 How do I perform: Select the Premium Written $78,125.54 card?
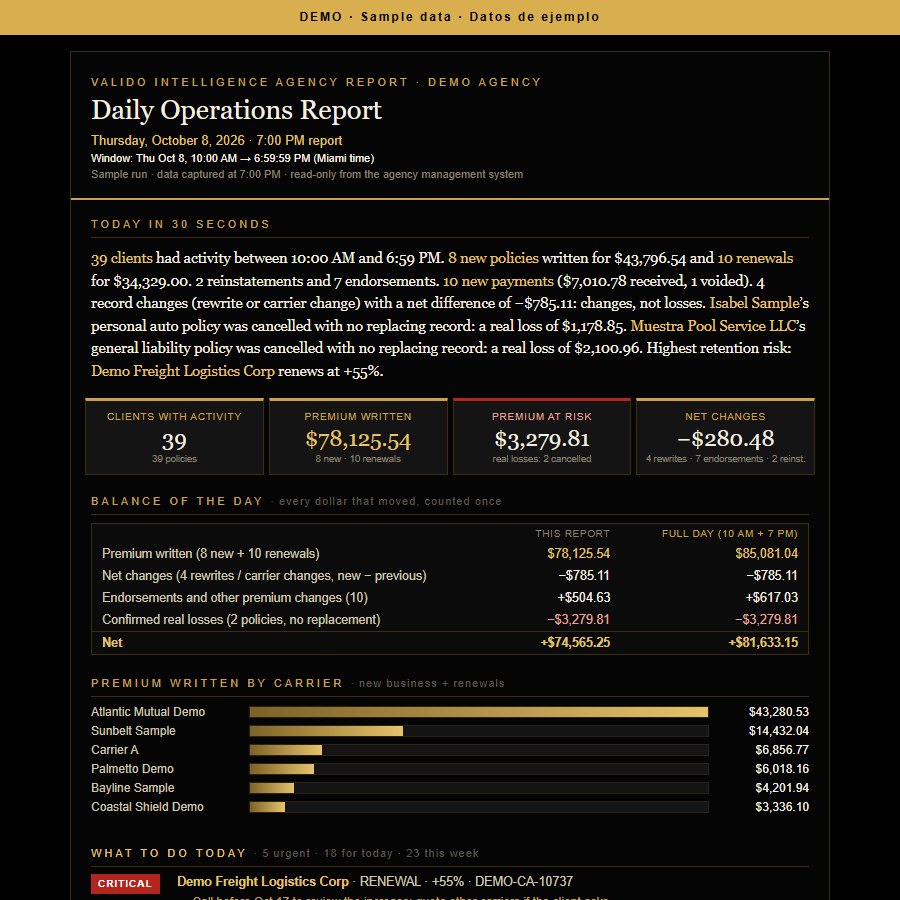coord(358,437)
